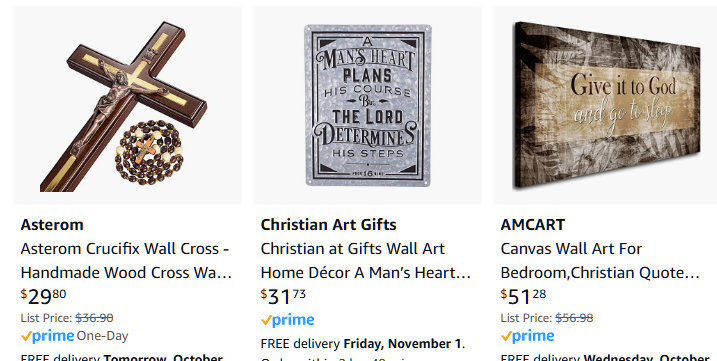717x361 pixels.
Task: Click the rosary beads in crucifix image
Action: click(x=149, y=152)
